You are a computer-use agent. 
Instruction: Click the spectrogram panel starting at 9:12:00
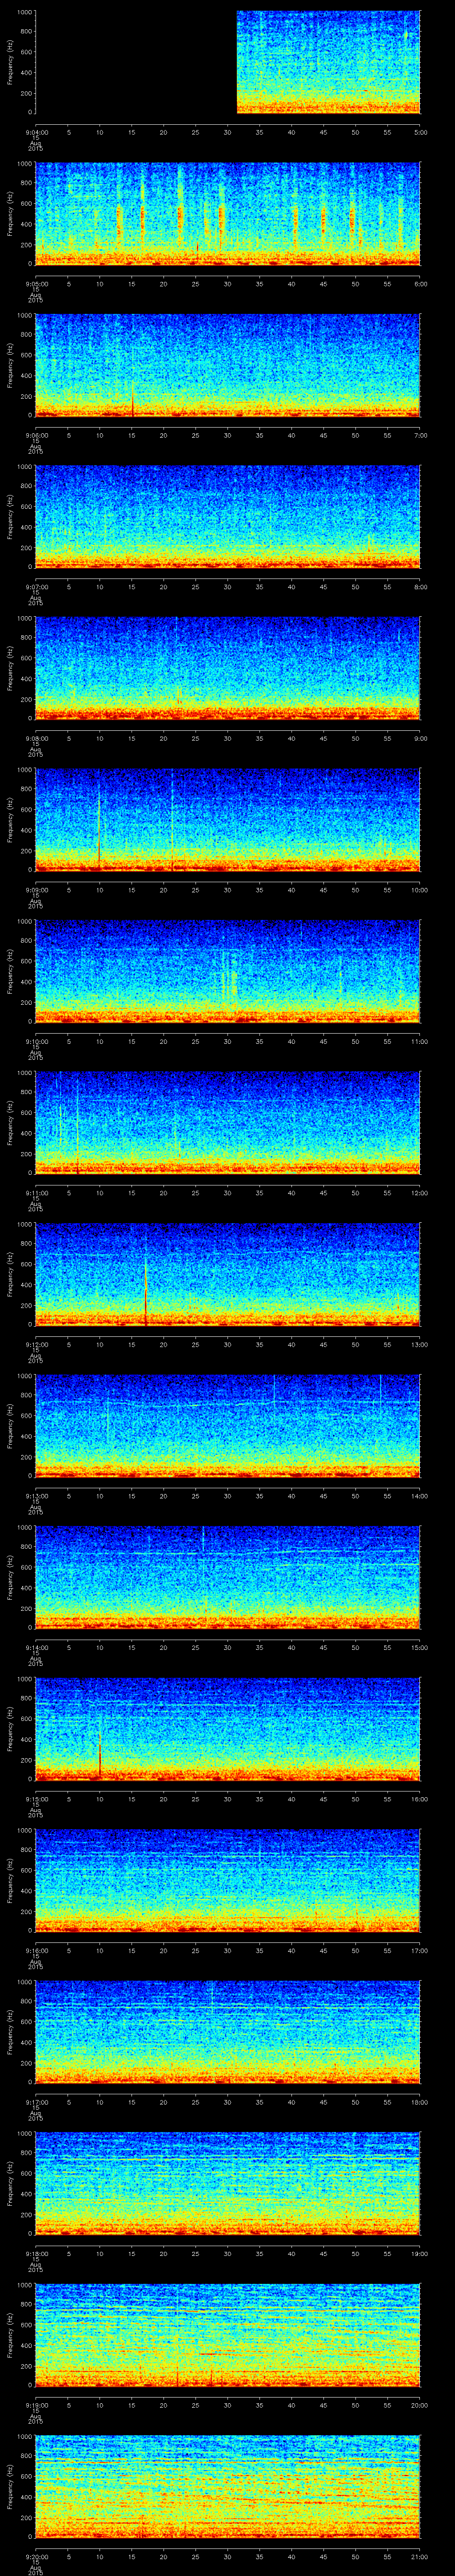pos(228,1274)
